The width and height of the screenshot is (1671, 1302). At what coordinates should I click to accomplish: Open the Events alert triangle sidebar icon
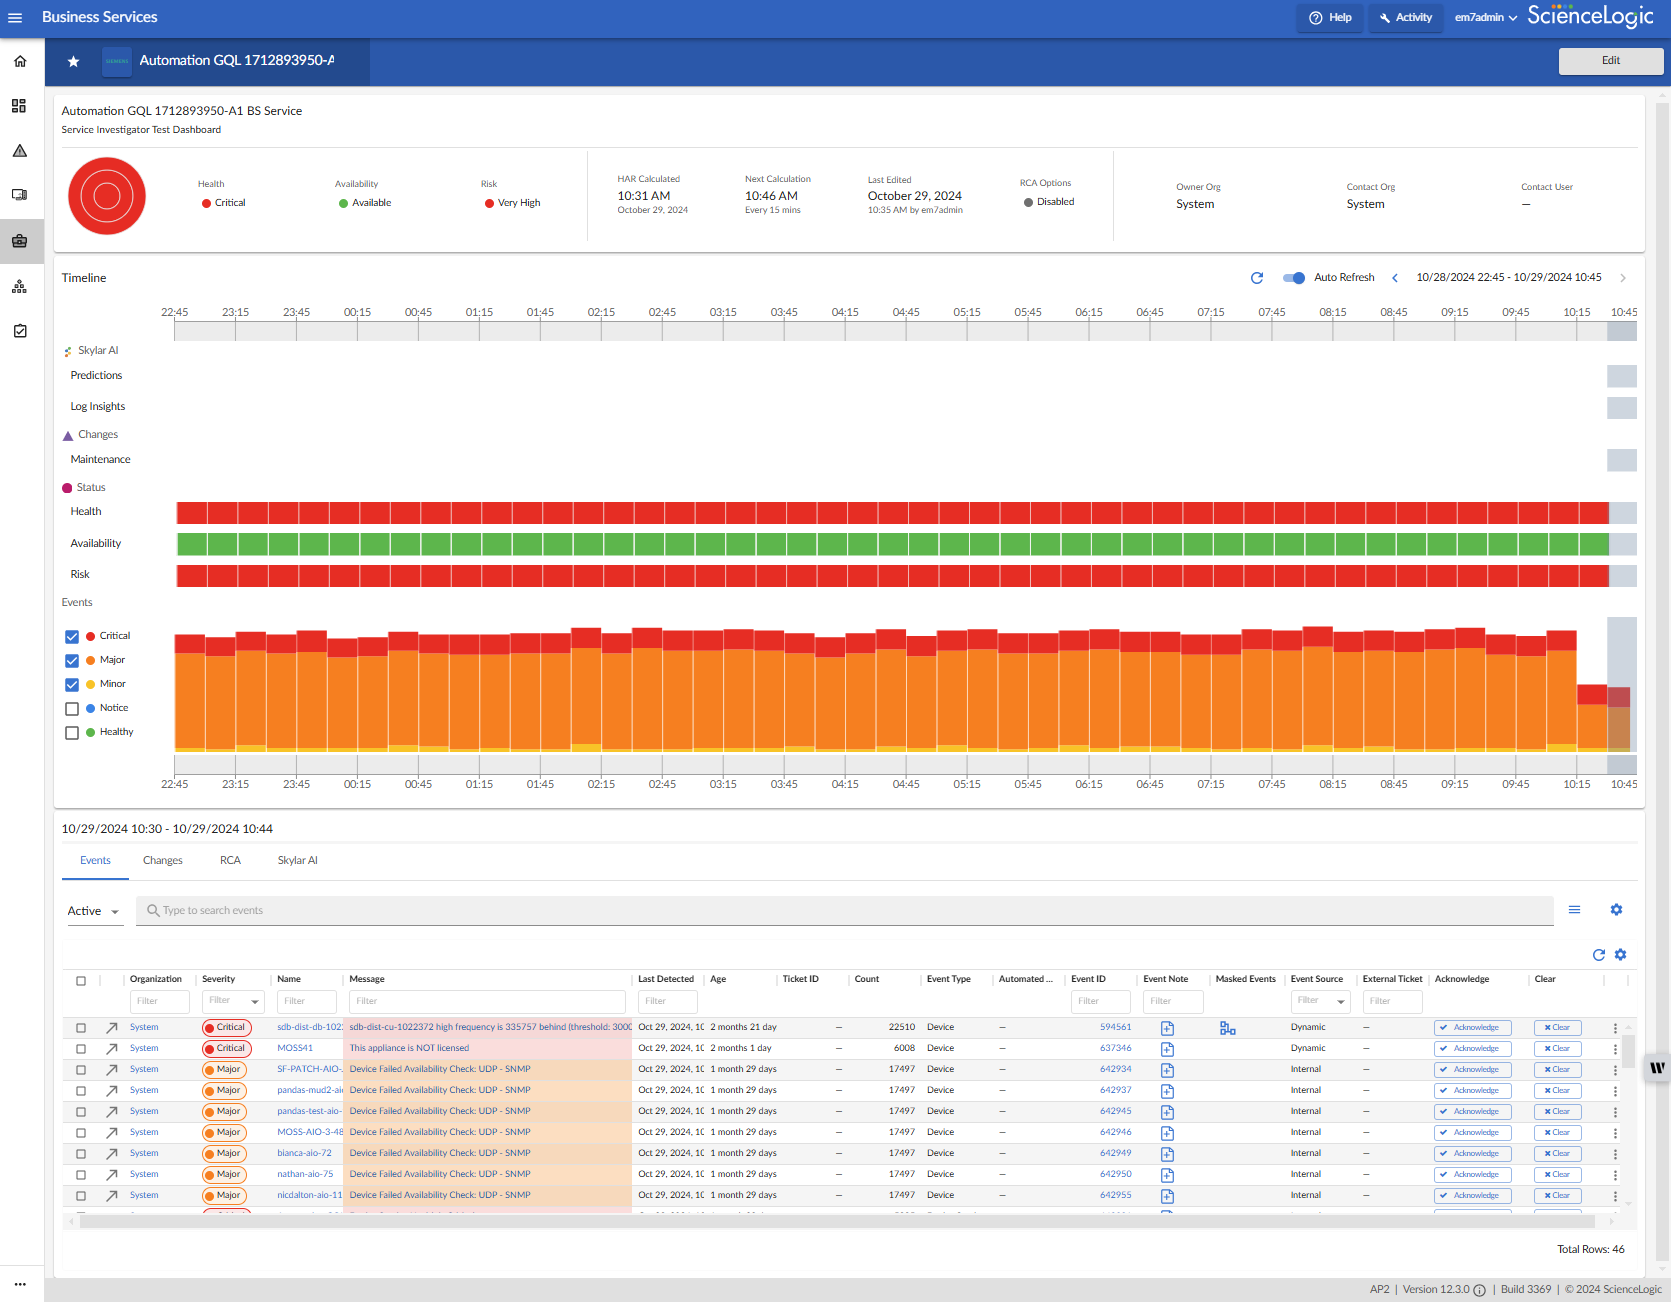coord(20,151)
